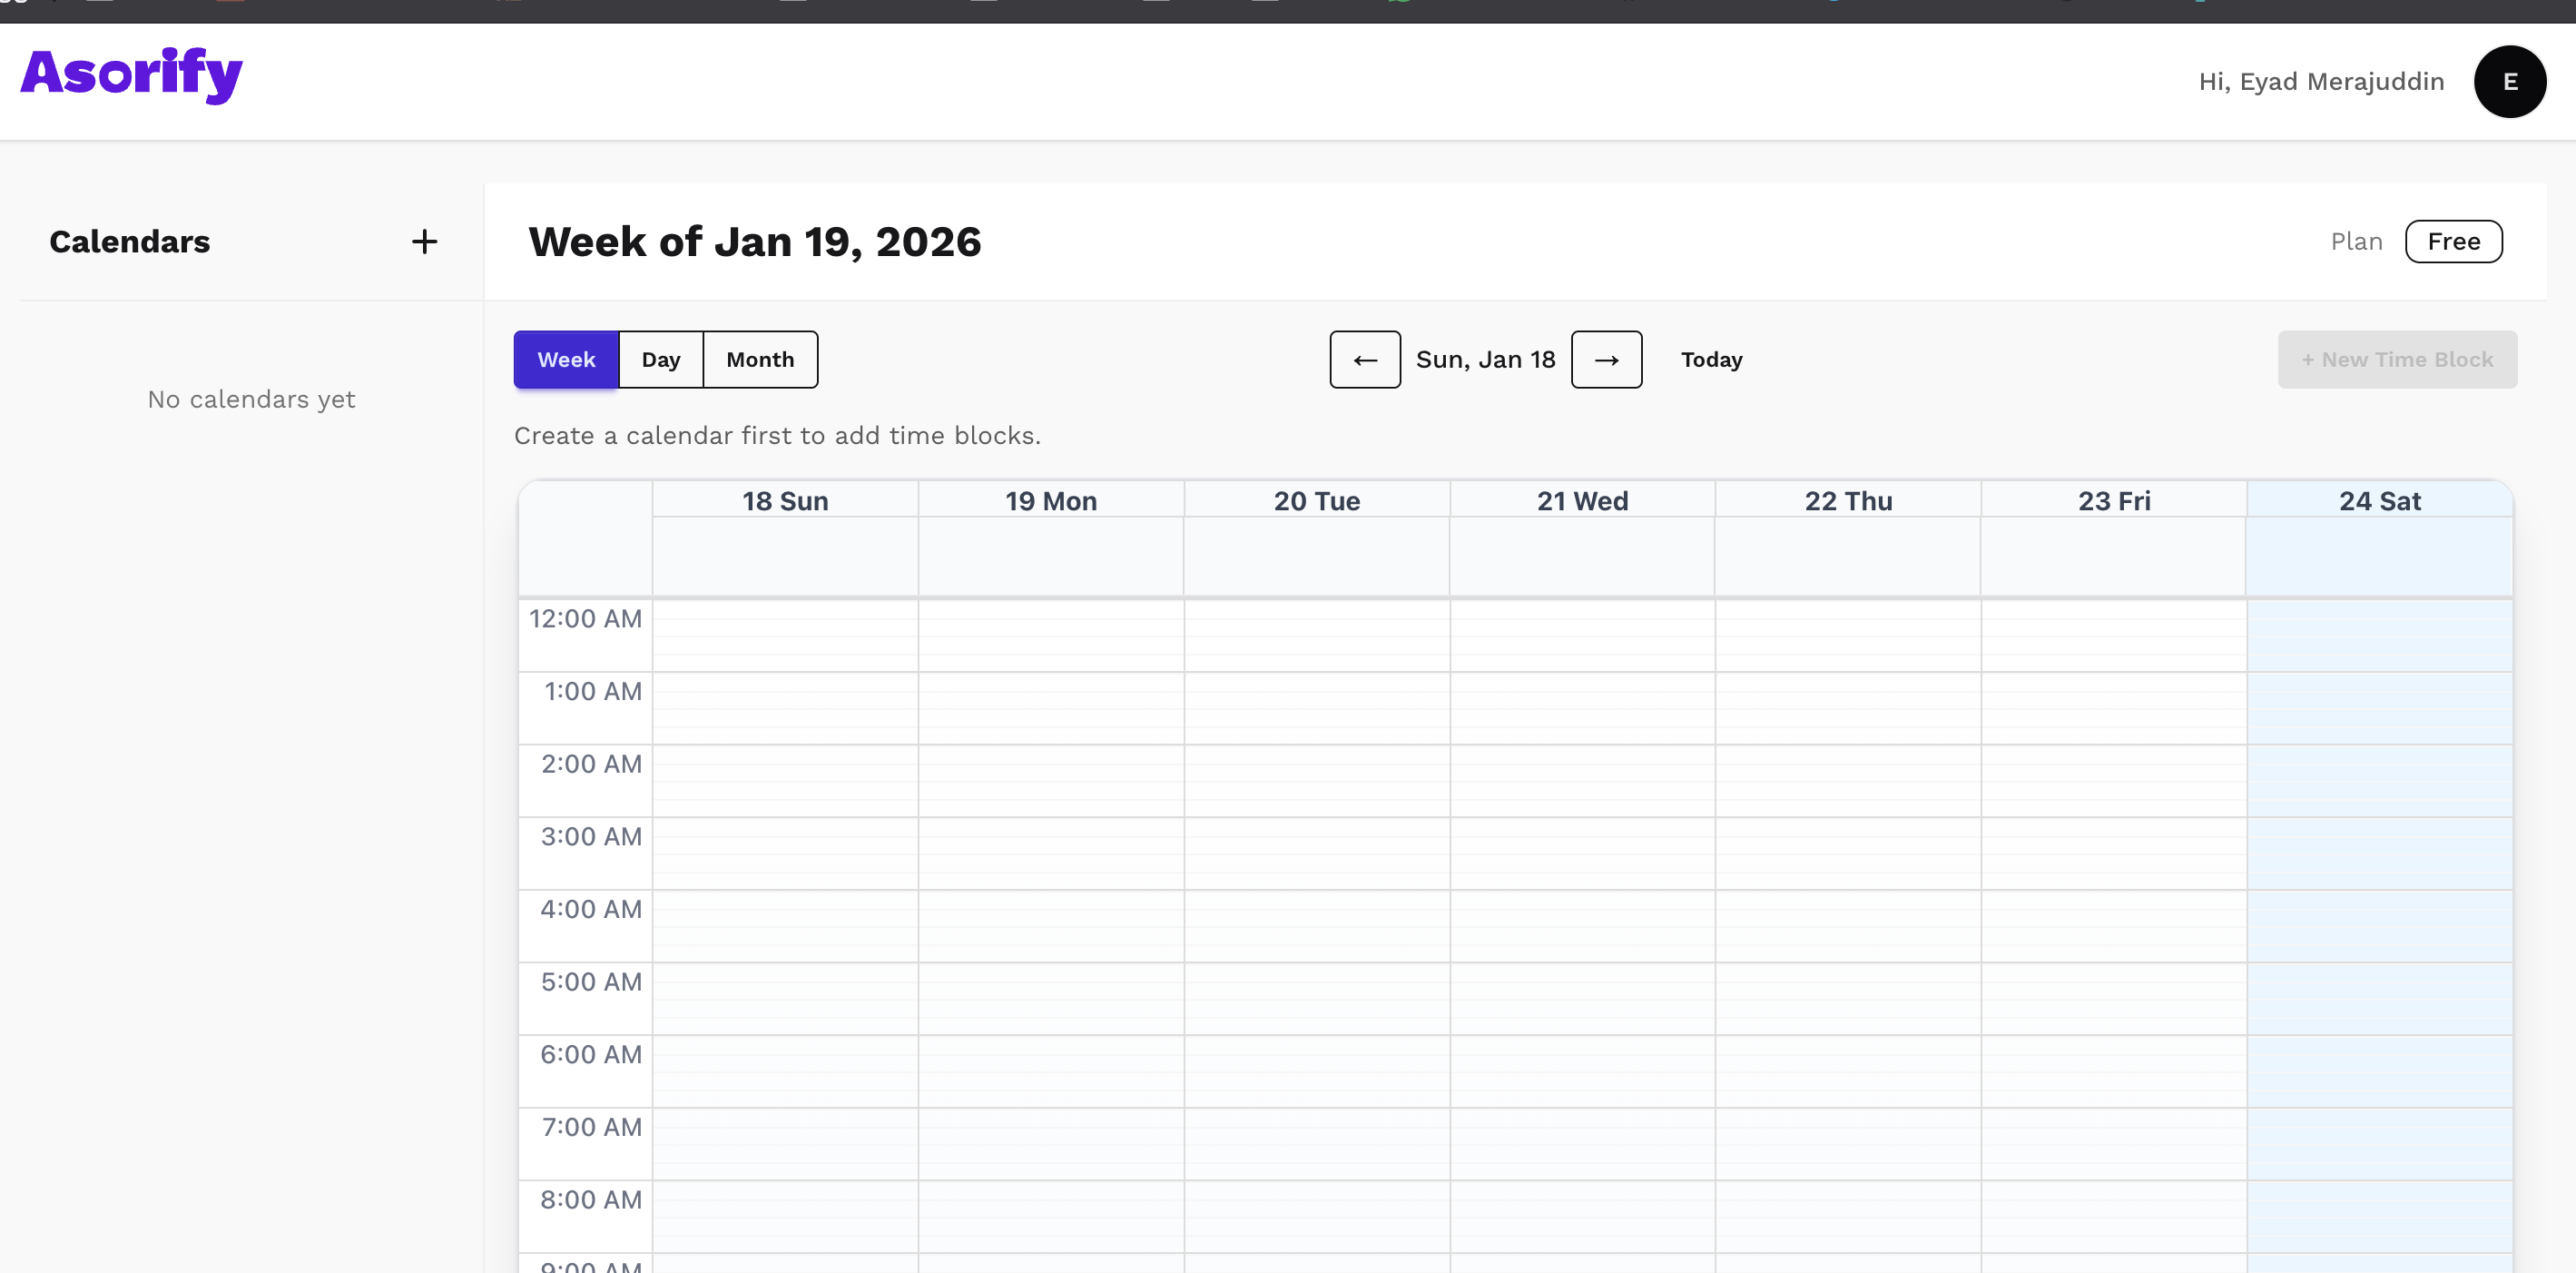Select the Week view tab
This screenshot has height=1273, width=2576.
565,359
